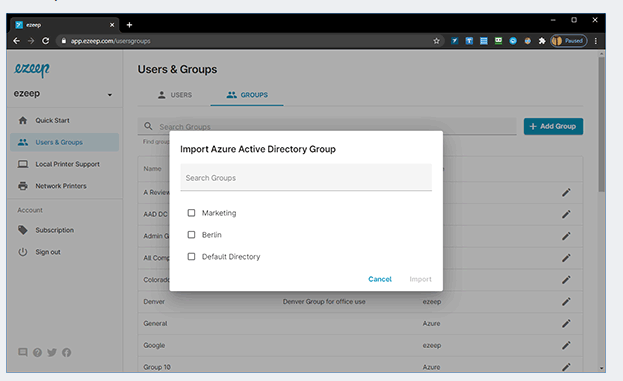Click 'Denver Group for office use' description
This screenshot has height=381, width=623.
point(324,302)
